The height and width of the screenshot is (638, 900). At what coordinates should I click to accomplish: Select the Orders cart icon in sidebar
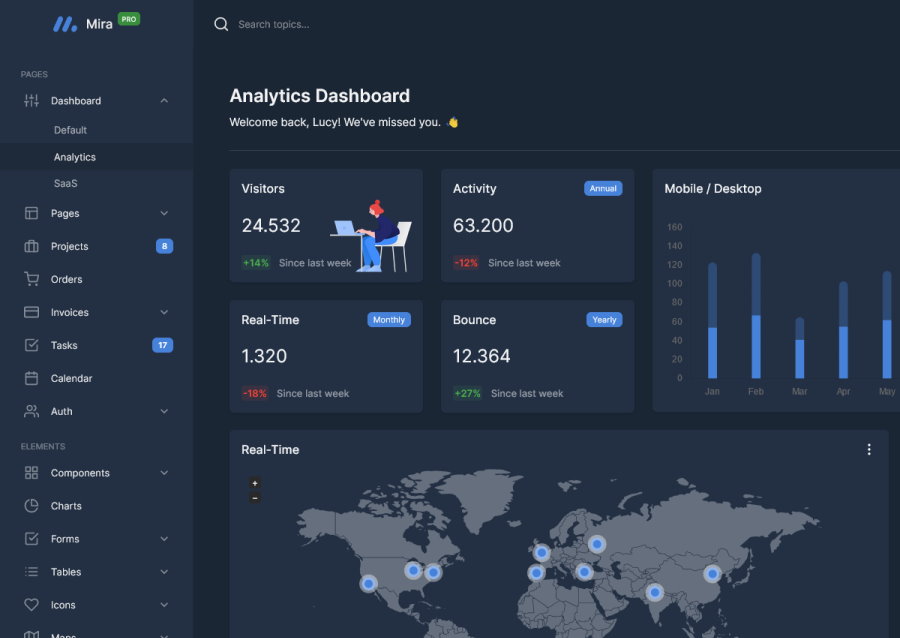[29, 279]
